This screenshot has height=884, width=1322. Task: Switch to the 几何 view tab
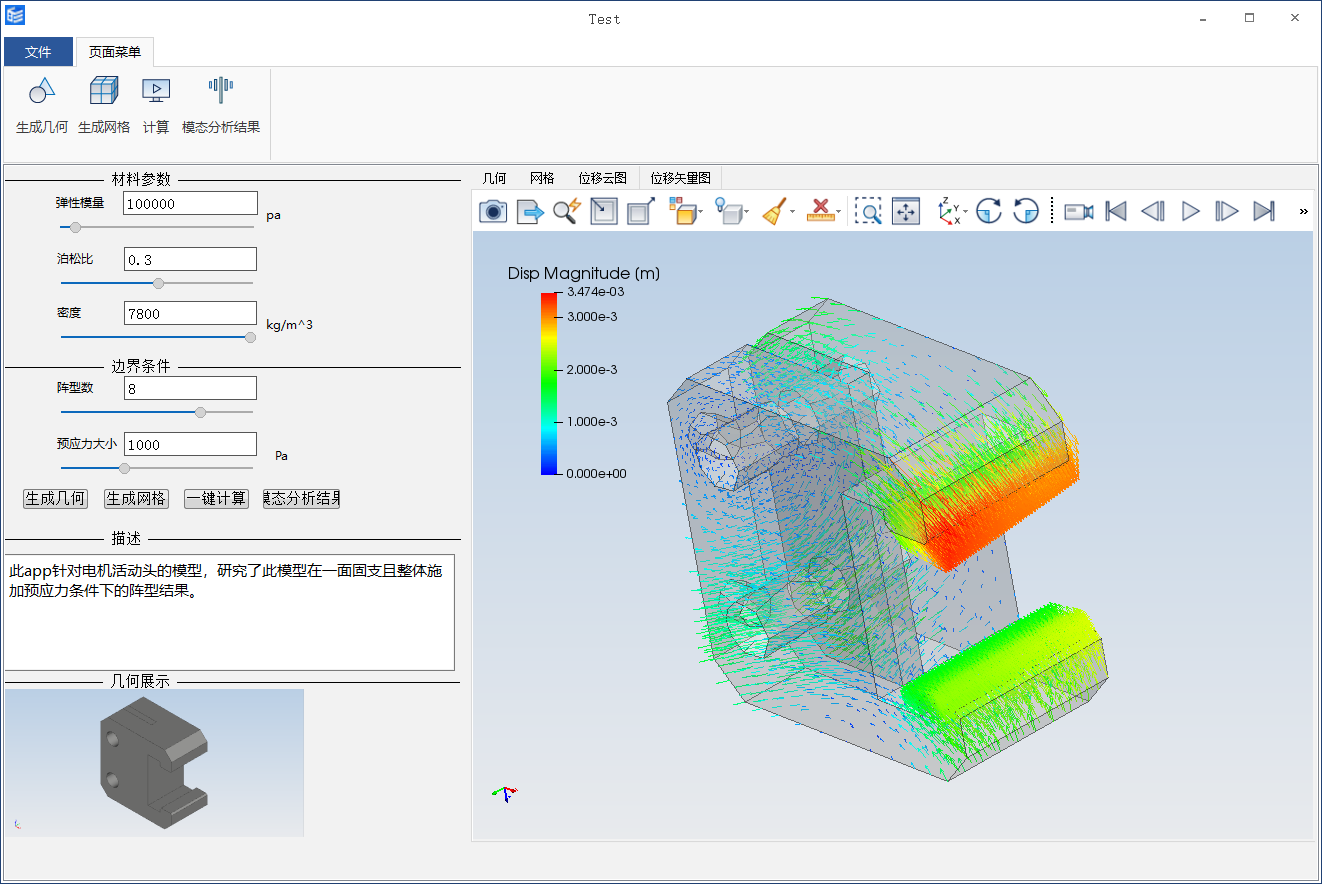point(494,178)
